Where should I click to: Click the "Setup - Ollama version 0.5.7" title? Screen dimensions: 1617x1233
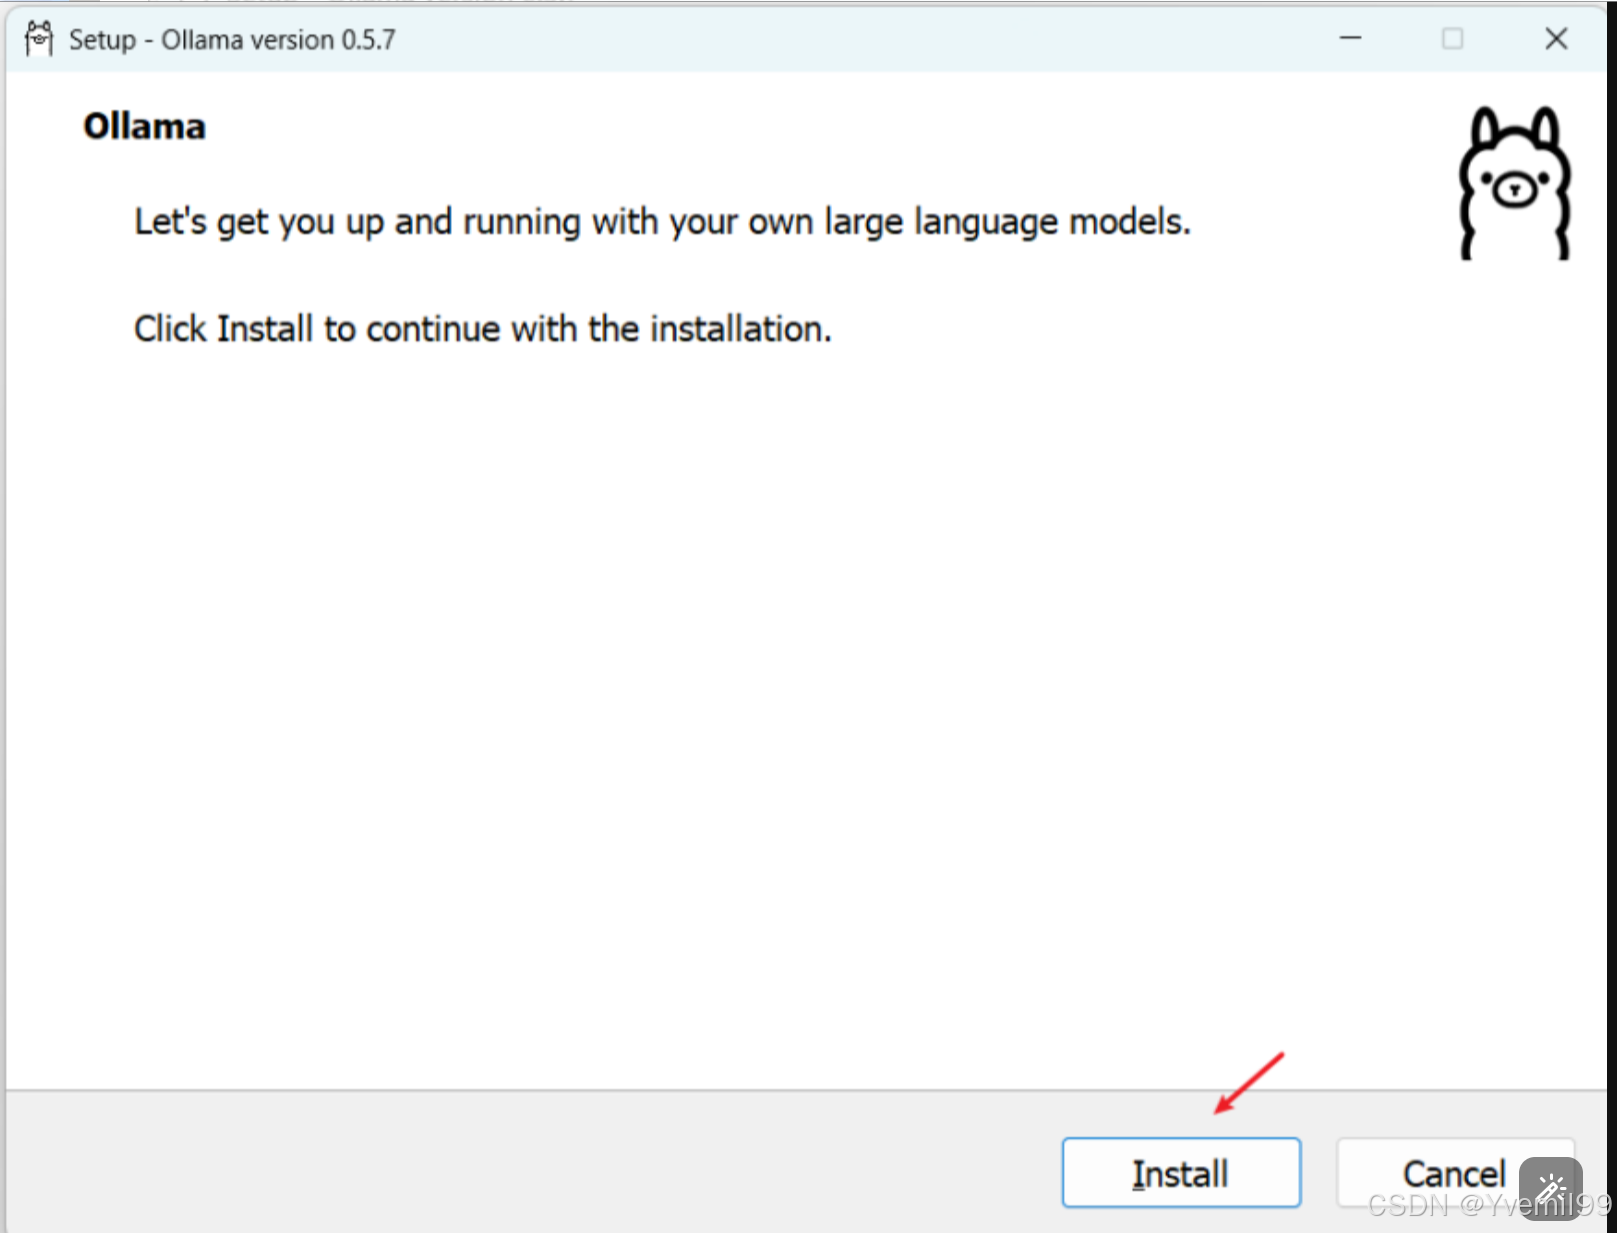(x=232, y=40)
